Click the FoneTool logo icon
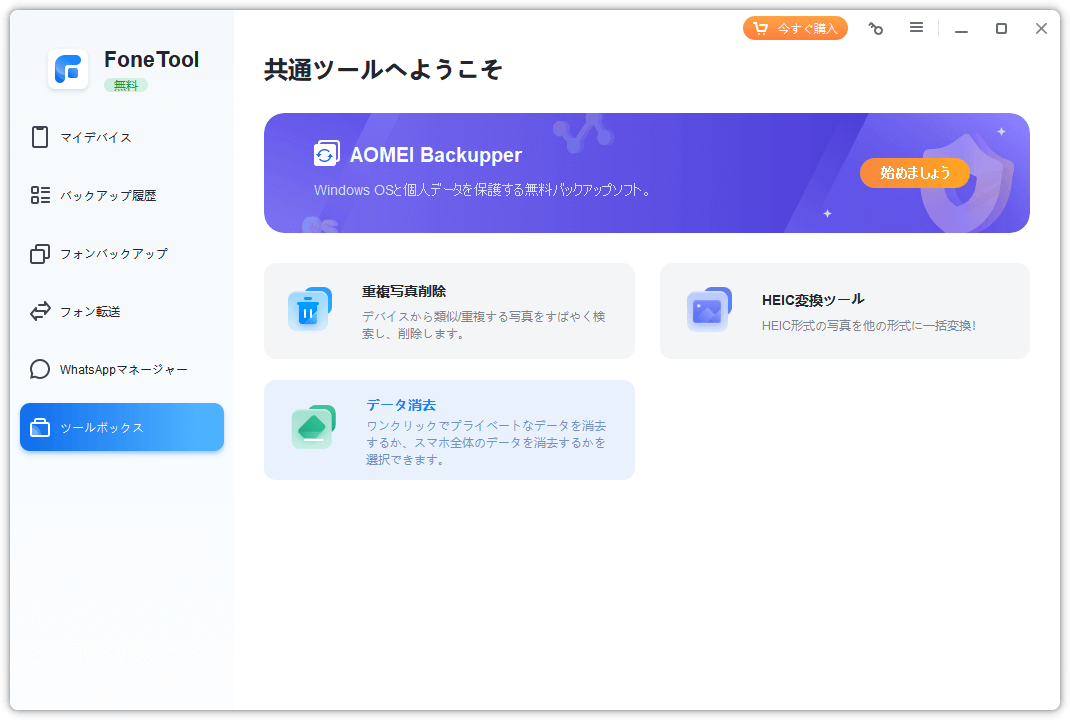 (68, 69)
